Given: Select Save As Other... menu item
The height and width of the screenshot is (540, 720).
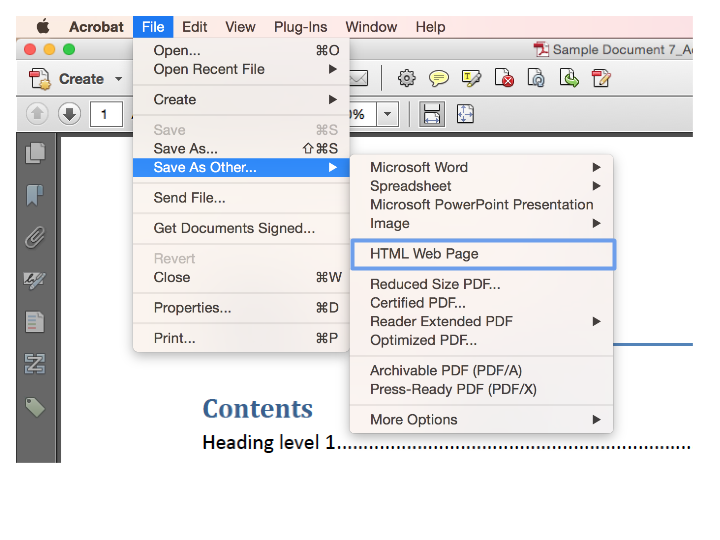Looking at the screenshot, I should click(241, 167).
